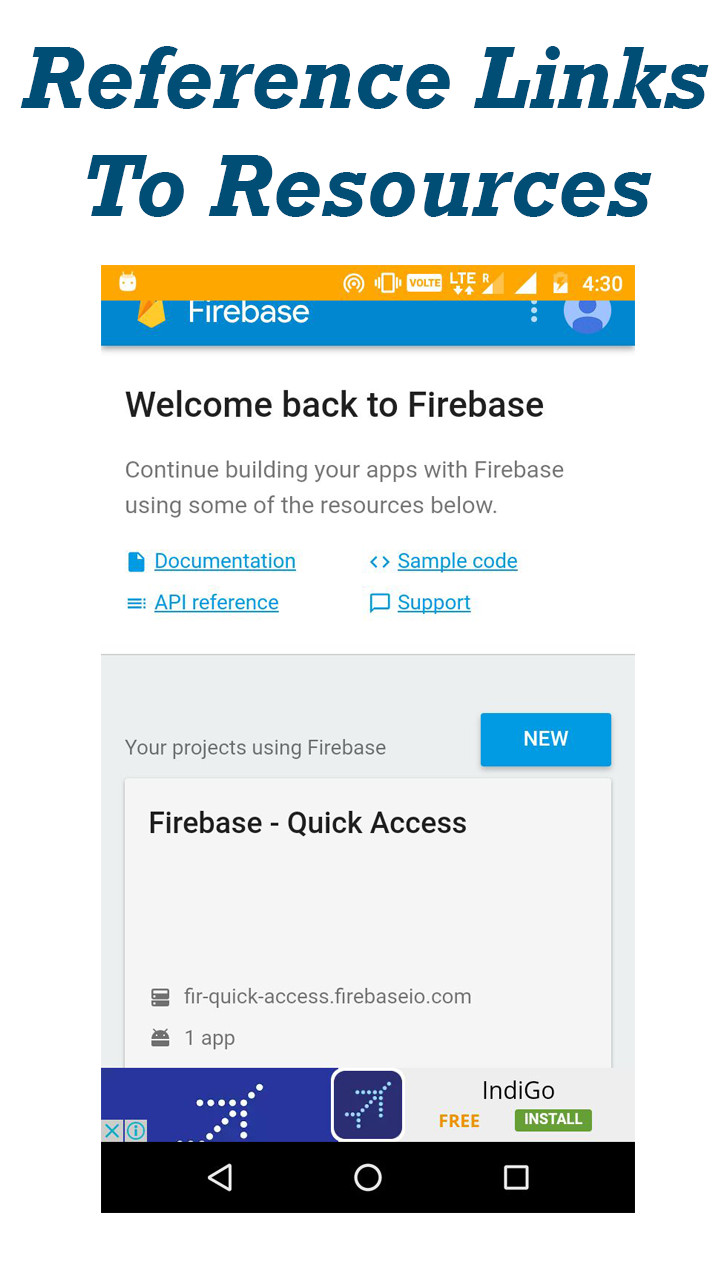The width and height of the screenshot is (720, 1280).
Task: Click the Support chat bubble icon
Action: tap(379, 603)
